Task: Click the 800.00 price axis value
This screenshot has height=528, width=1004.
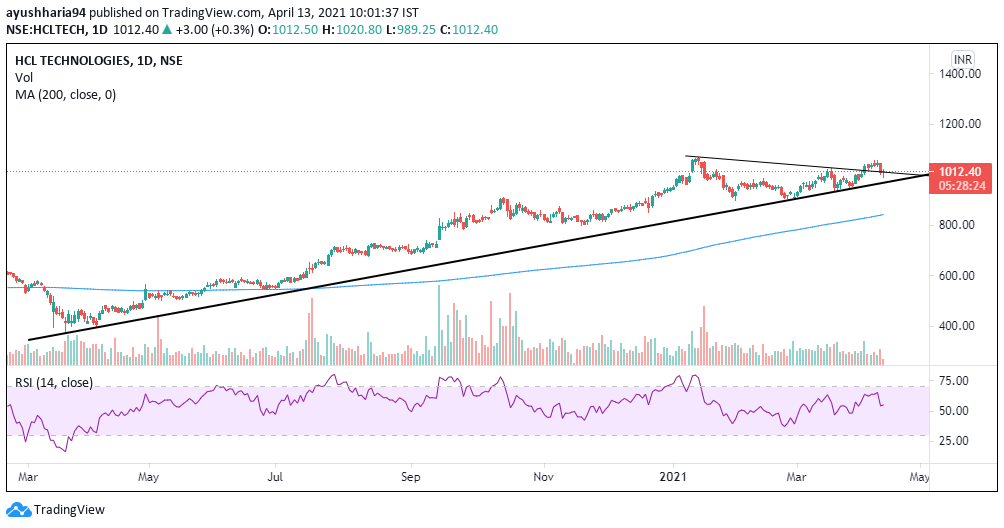Action: coord(957,225)
